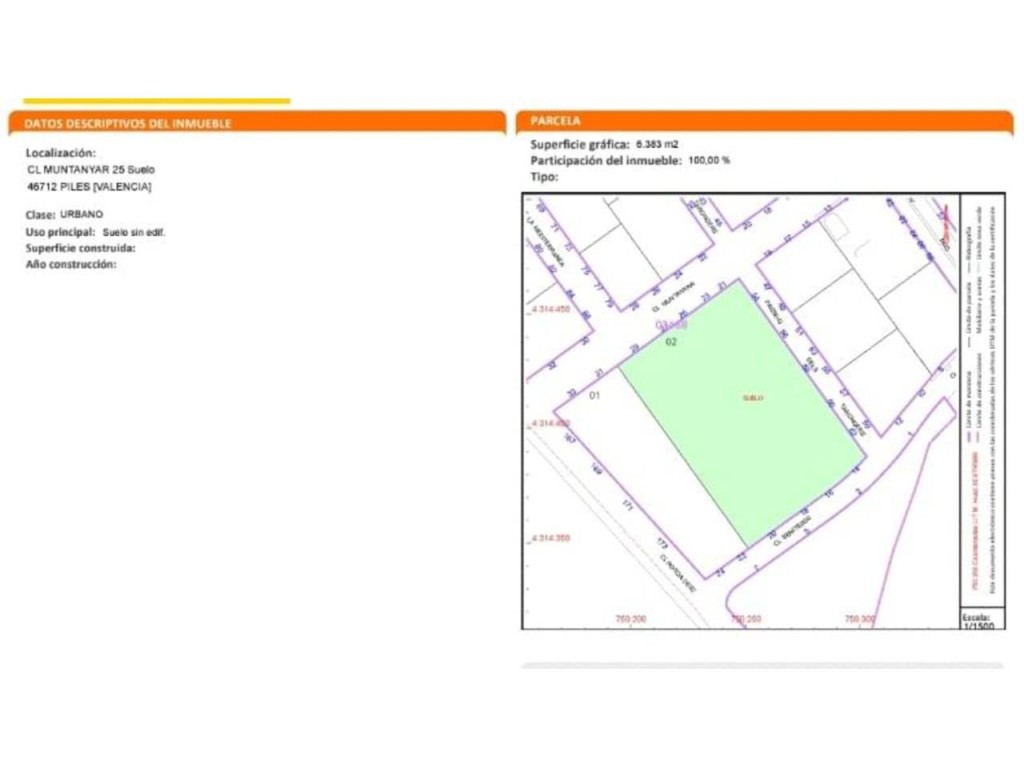Click house number 171 on the map
The height and width of the screenshot is (768, 1024).
pos(628,505)
